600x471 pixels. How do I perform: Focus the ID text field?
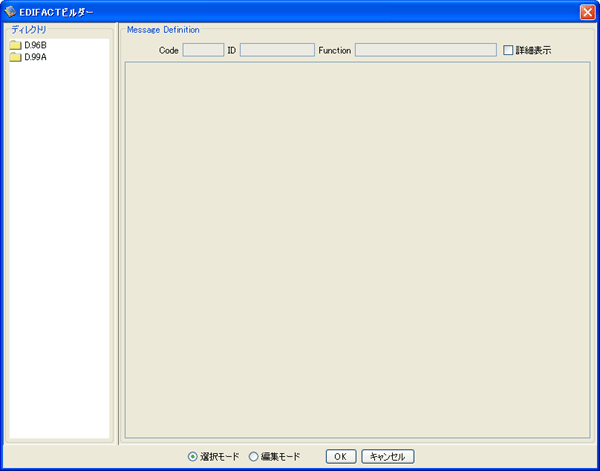coord(277,49)
